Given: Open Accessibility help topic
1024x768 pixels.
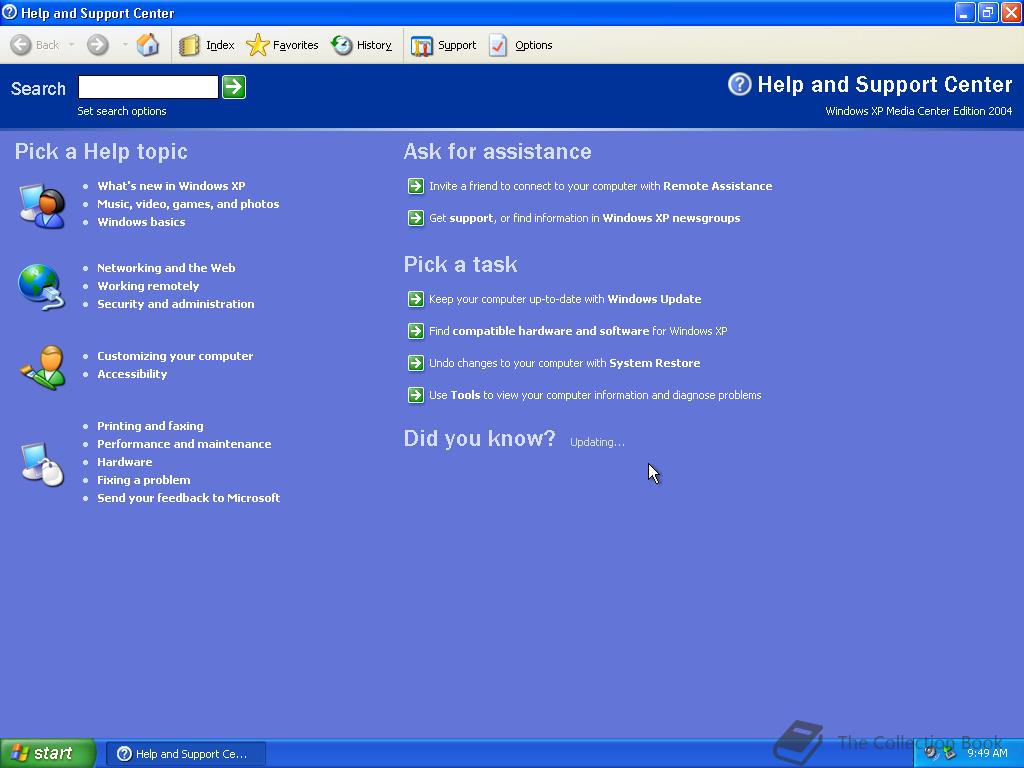Looking at the screenshot, I should click(132, 374).
